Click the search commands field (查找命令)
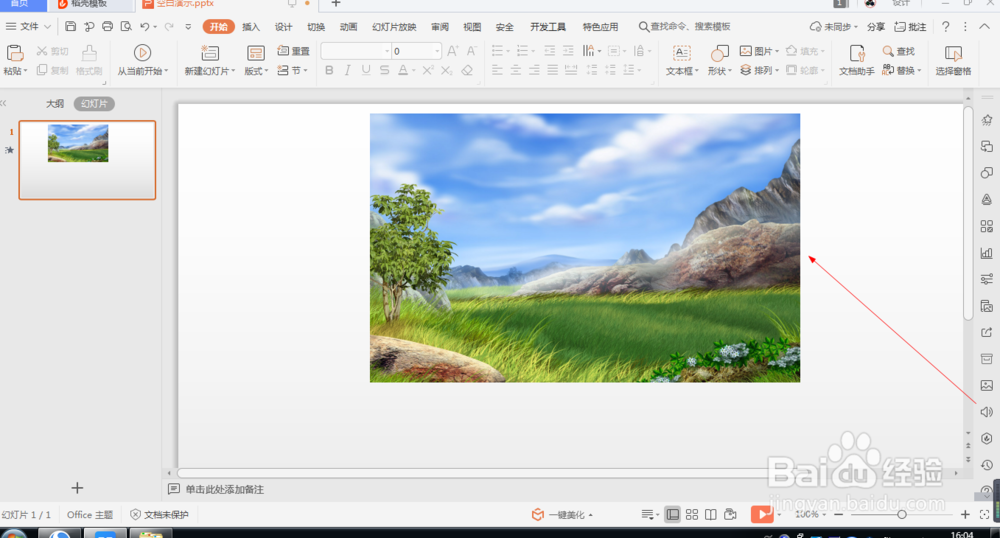 [x=684, y=27]
